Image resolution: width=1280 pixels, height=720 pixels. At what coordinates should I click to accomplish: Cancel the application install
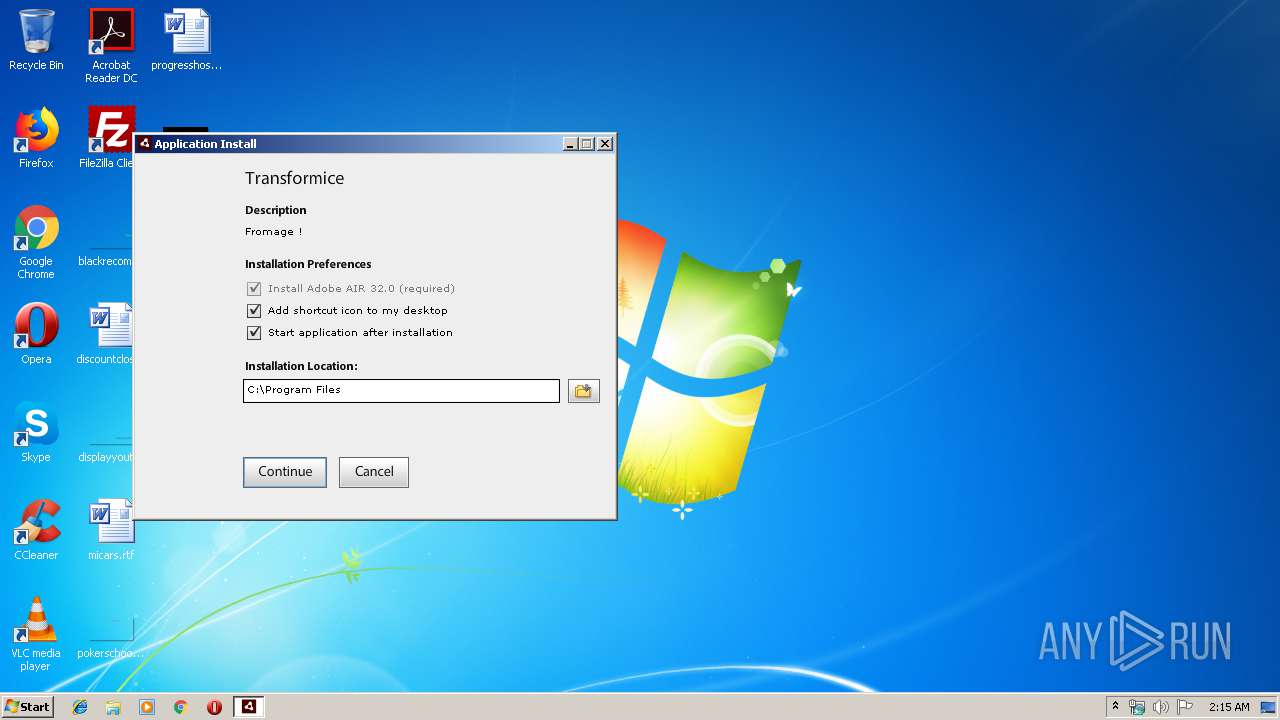[x=374, y=472]
